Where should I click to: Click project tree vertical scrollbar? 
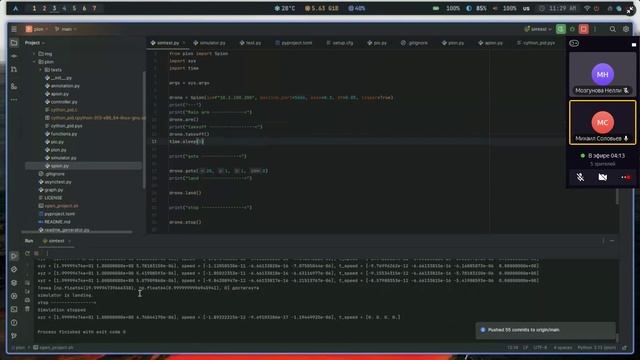(x=144, y=130)
